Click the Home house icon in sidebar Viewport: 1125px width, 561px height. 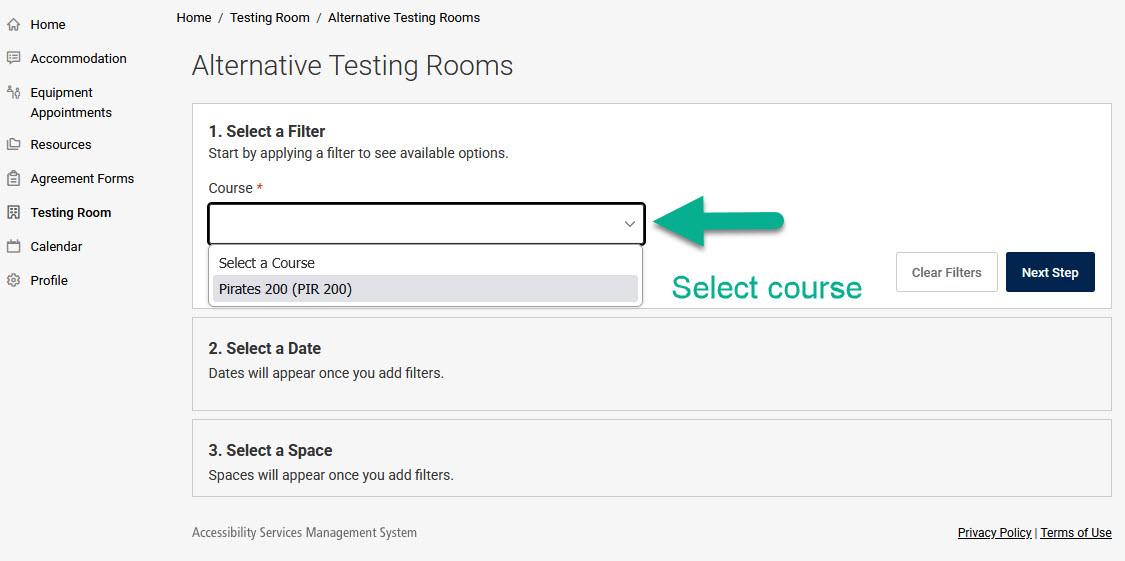[13, 24]
